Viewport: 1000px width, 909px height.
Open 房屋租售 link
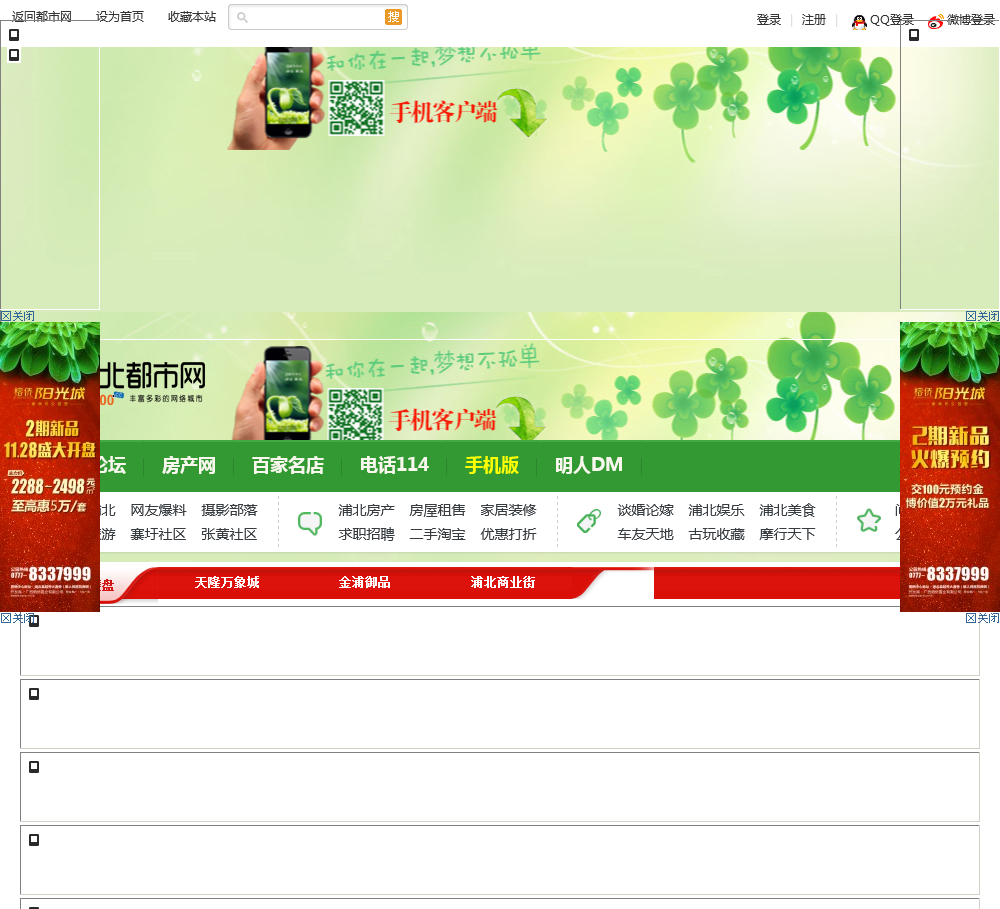pos(437,510)
